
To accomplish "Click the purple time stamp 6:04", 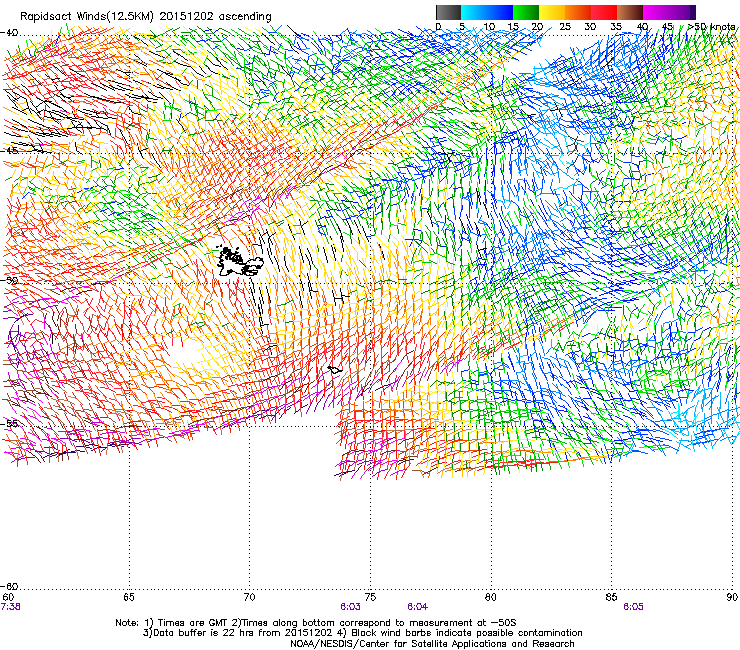I will coord(418,607).
